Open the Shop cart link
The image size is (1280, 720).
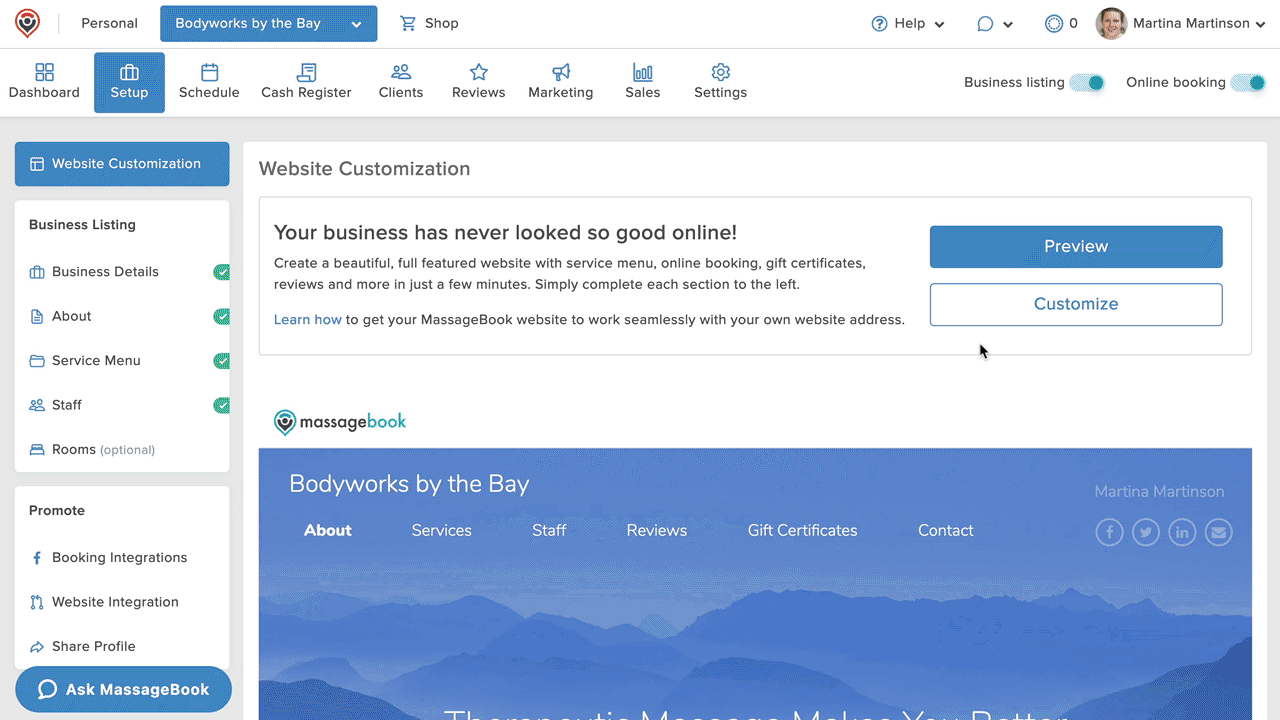tap(429, 23)
